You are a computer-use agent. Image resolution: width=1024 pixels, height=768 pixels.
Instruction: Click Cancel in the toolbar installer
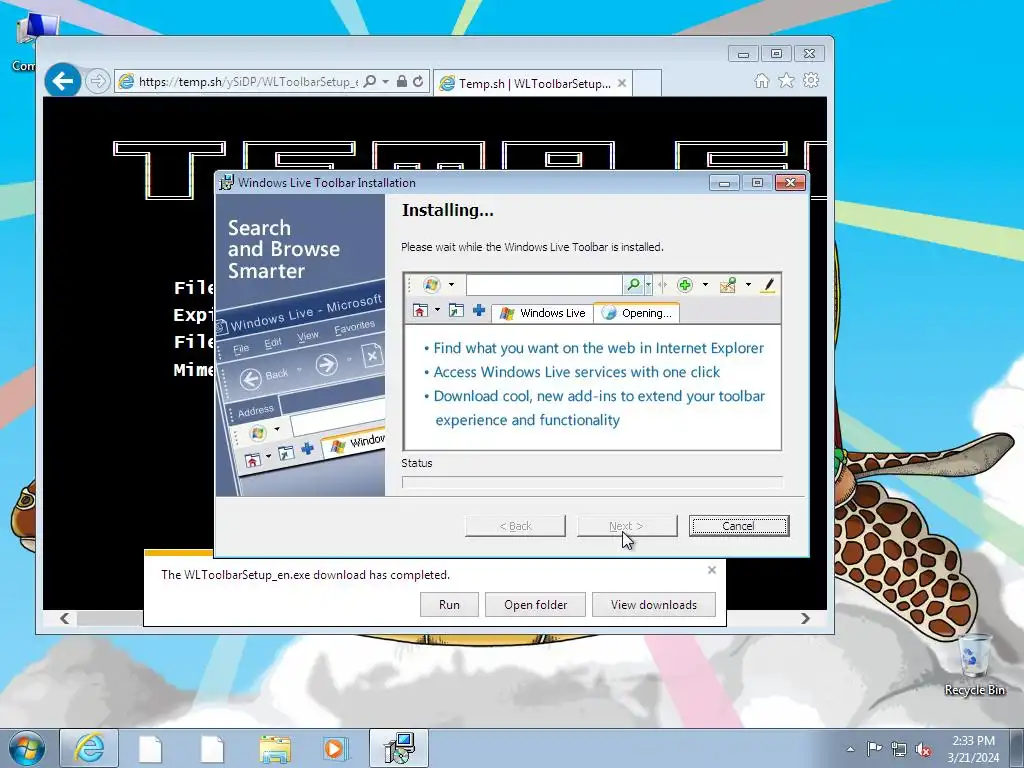(x=739, y=526)
